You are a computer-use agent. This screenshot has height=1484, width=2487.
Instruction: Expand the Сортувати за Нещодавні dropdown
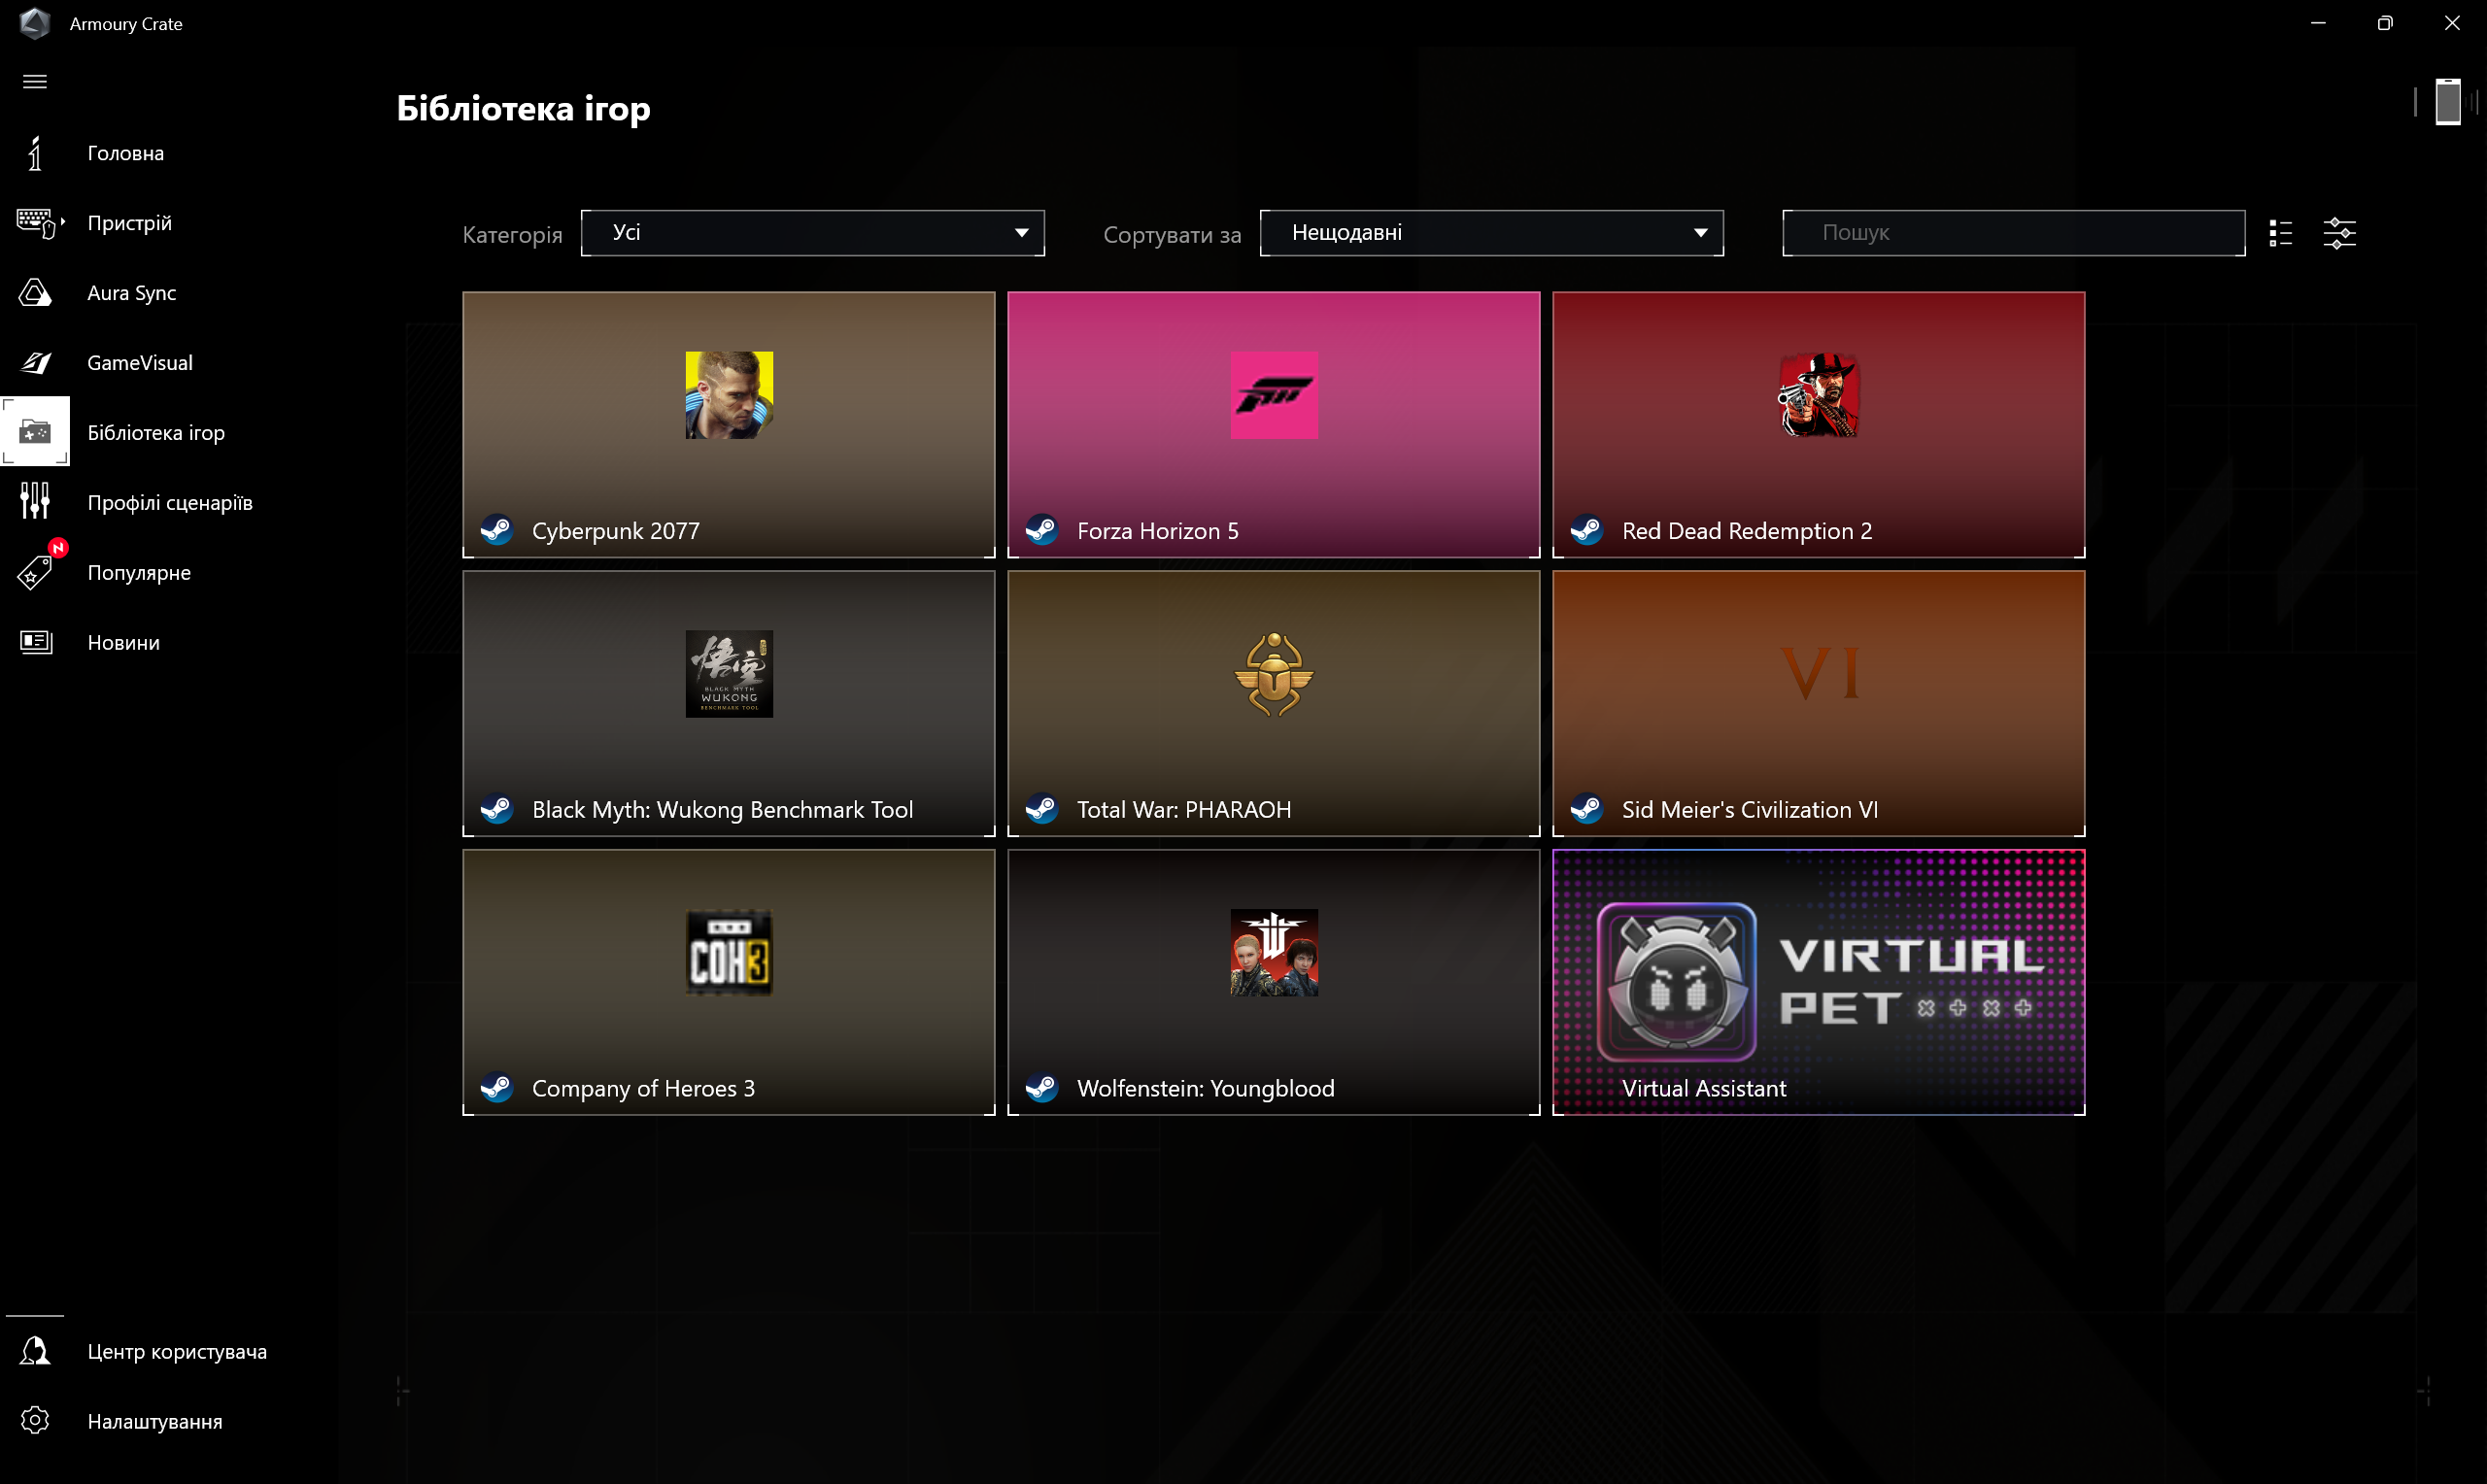tap(1490, 233)
